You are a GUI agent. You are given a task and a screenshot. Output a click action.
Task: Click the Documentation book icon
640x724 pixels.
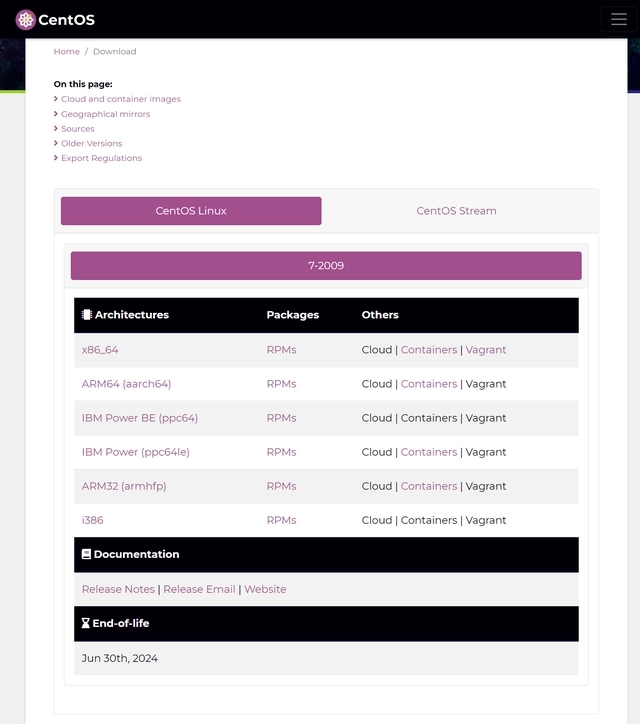[87, 554]
